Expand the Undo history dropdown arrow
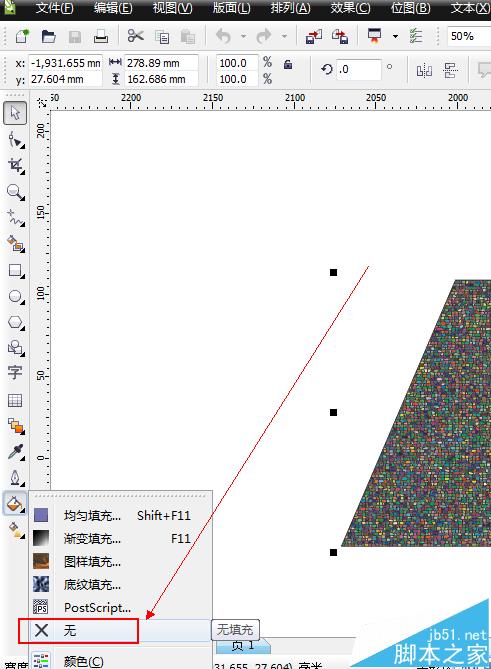 point(243,37)
